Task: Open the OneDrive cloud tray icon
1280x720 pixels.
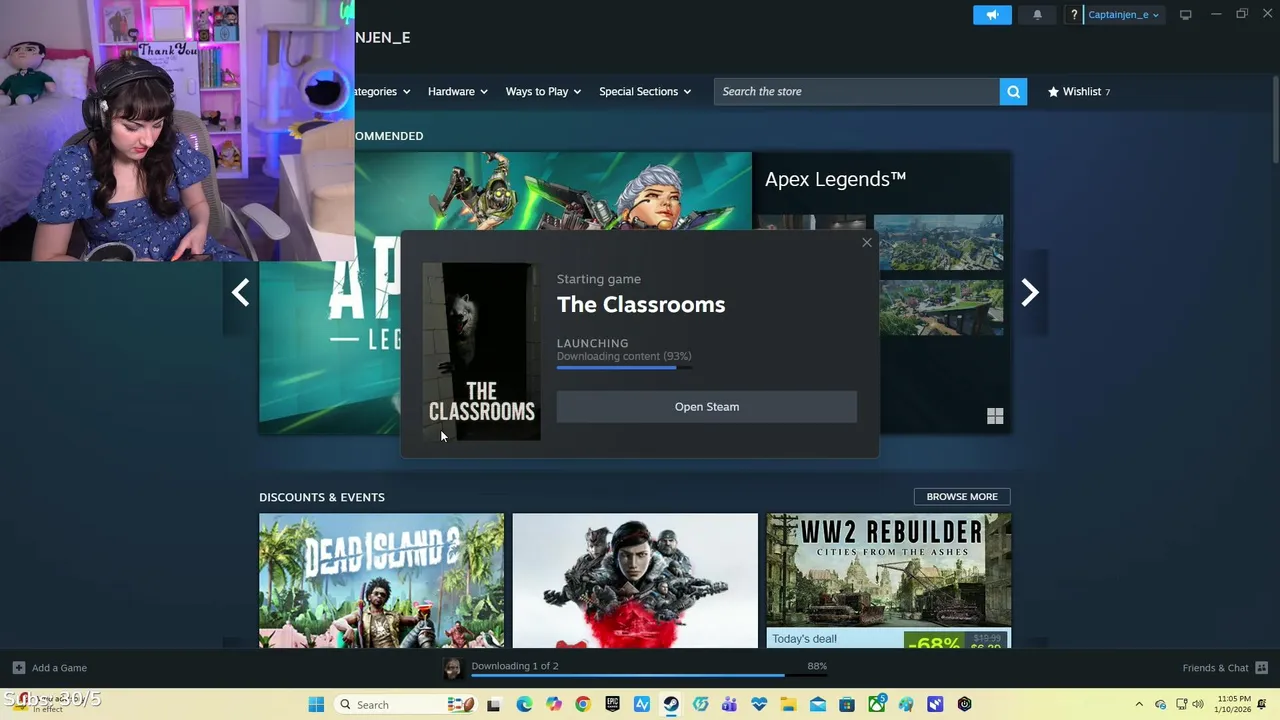Action: pos(1160,704)
